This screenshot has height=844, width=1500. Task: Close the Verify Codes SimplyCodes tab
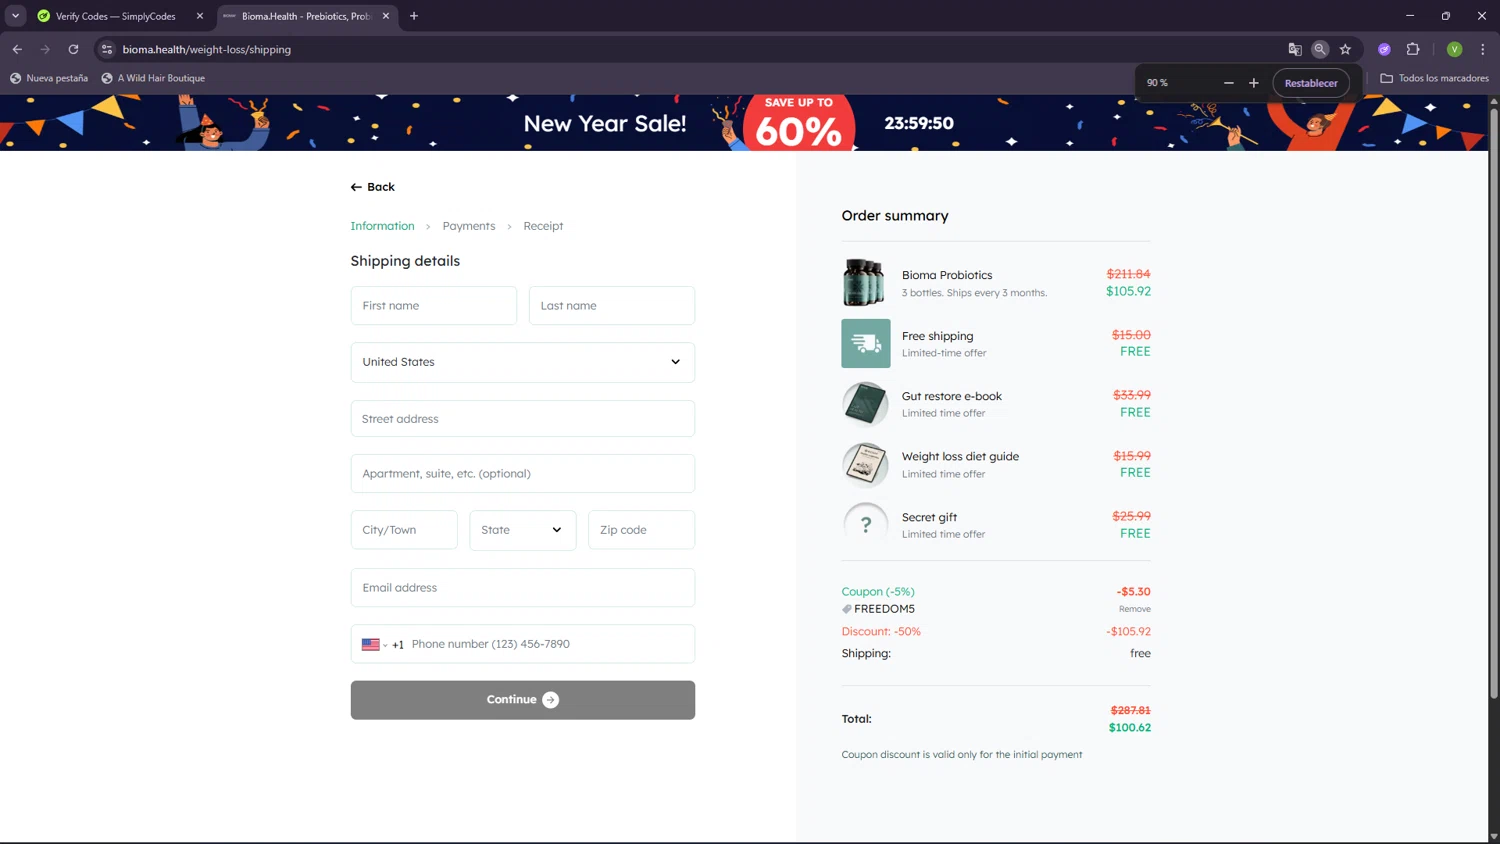pyautogui.click(x=199, y=16)
